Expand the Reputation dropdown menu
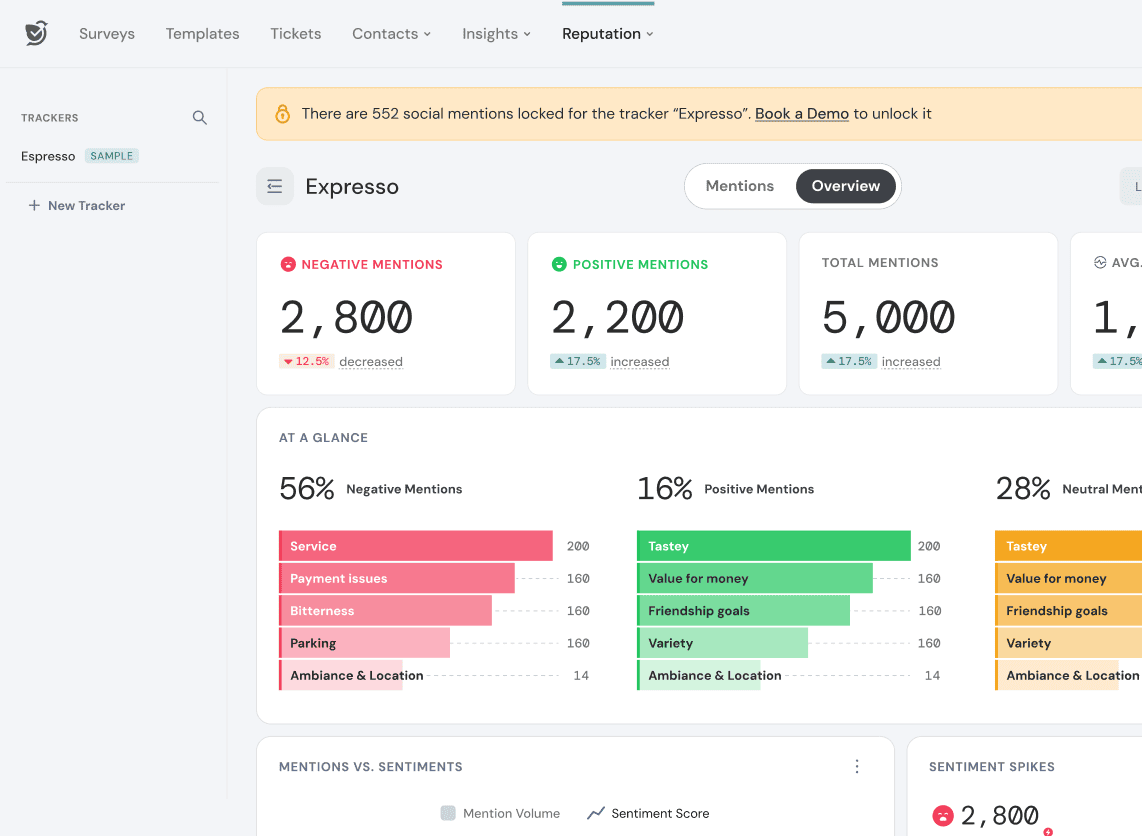This screenshot has height=836, width=1142. point(608,33)
